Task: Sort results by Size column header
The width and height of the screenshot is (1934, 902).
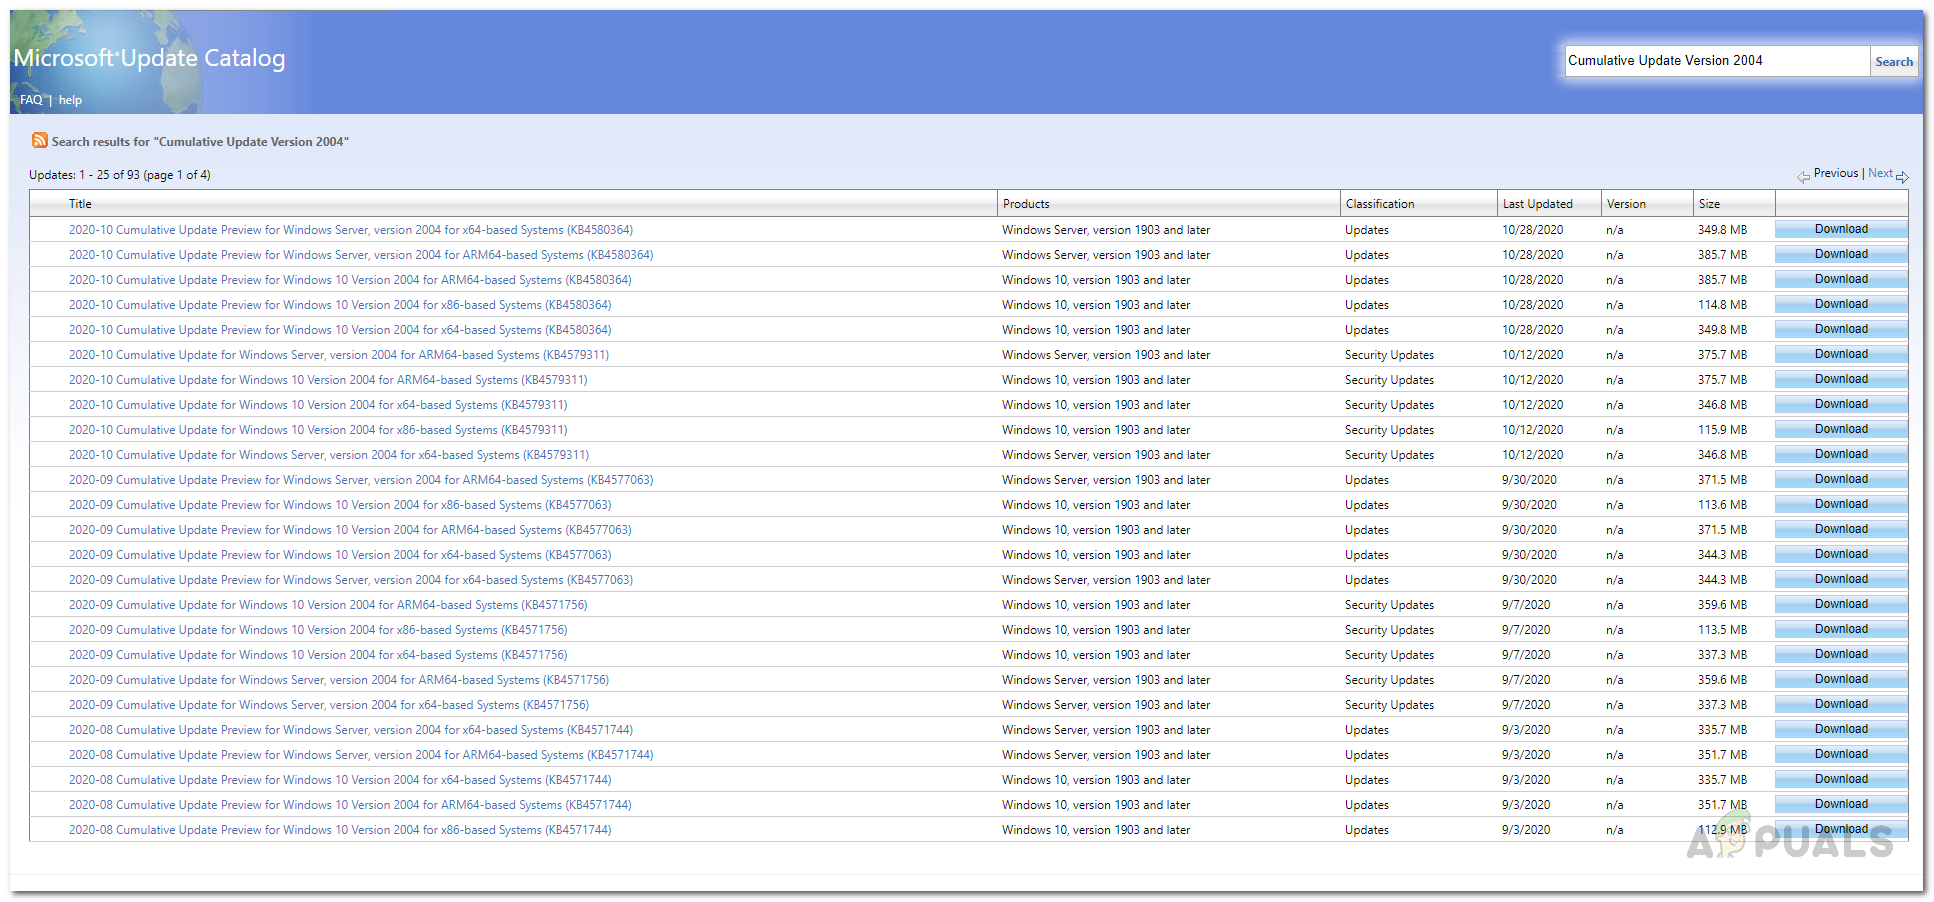Action: point(1709,204)
